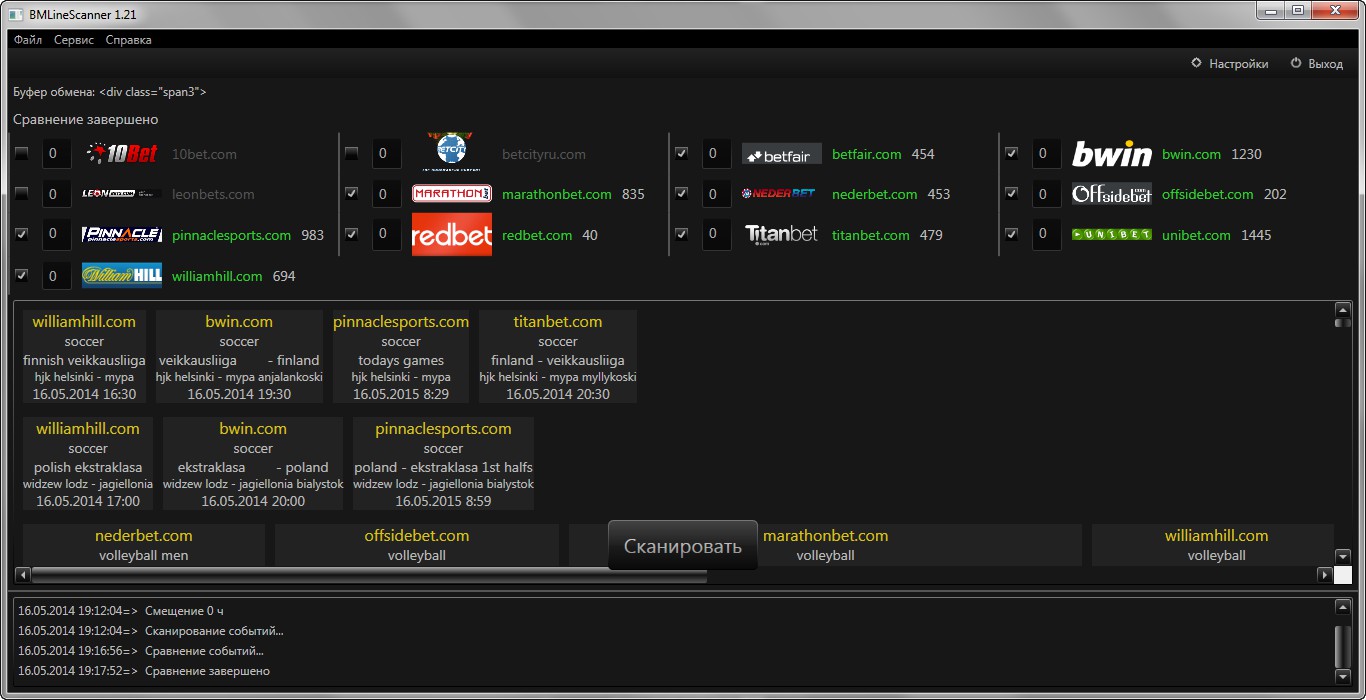1366x700 pixels.
Task: Enable the betcityru.com checkbox
Action: 352,154
